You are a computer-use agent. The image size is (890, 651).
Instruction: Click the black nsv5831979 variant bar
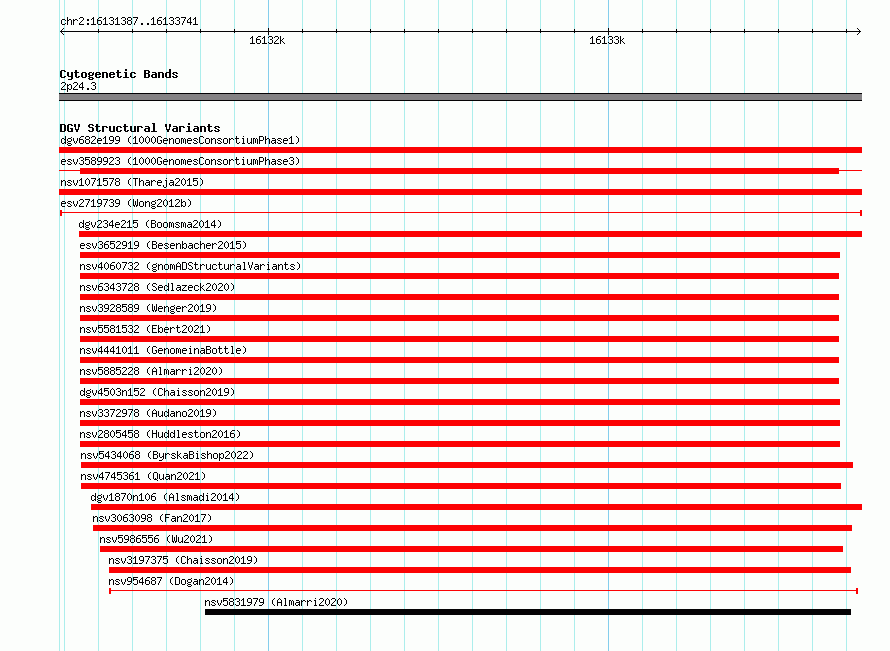pyautogui.click(x=528, y=612)
